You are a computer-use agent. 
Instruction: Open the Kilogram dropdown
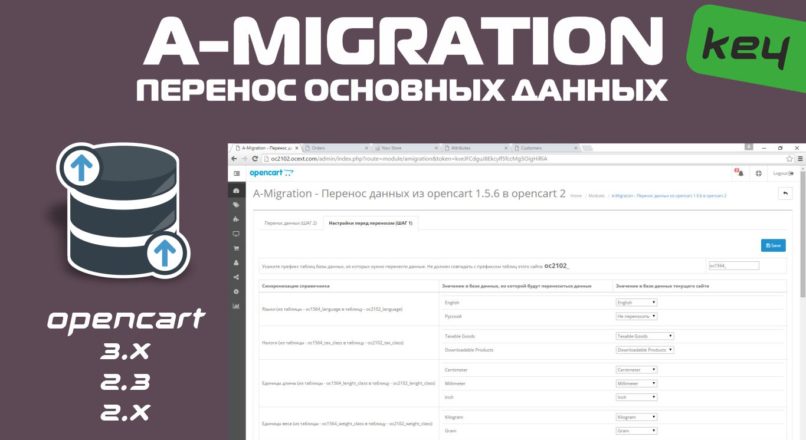(x=636, y=417)
